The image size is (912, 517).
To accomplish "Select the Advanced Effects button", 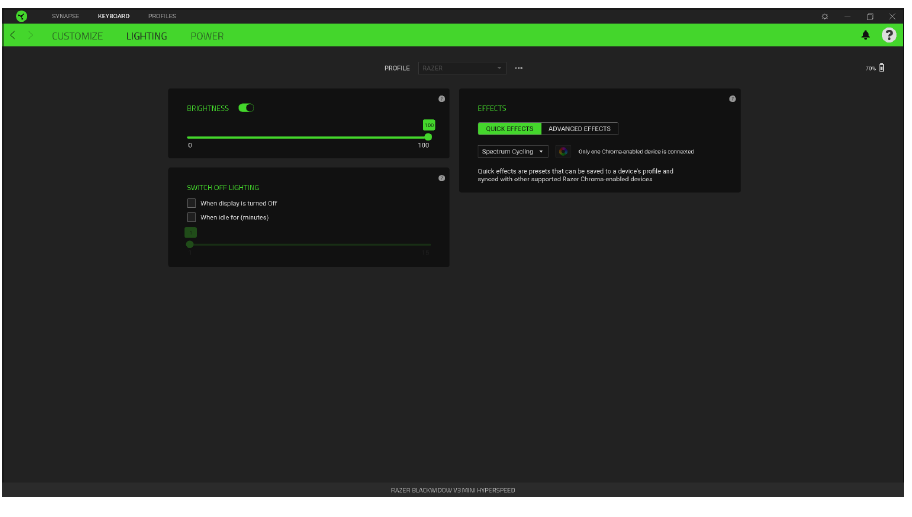I will 579,129.
